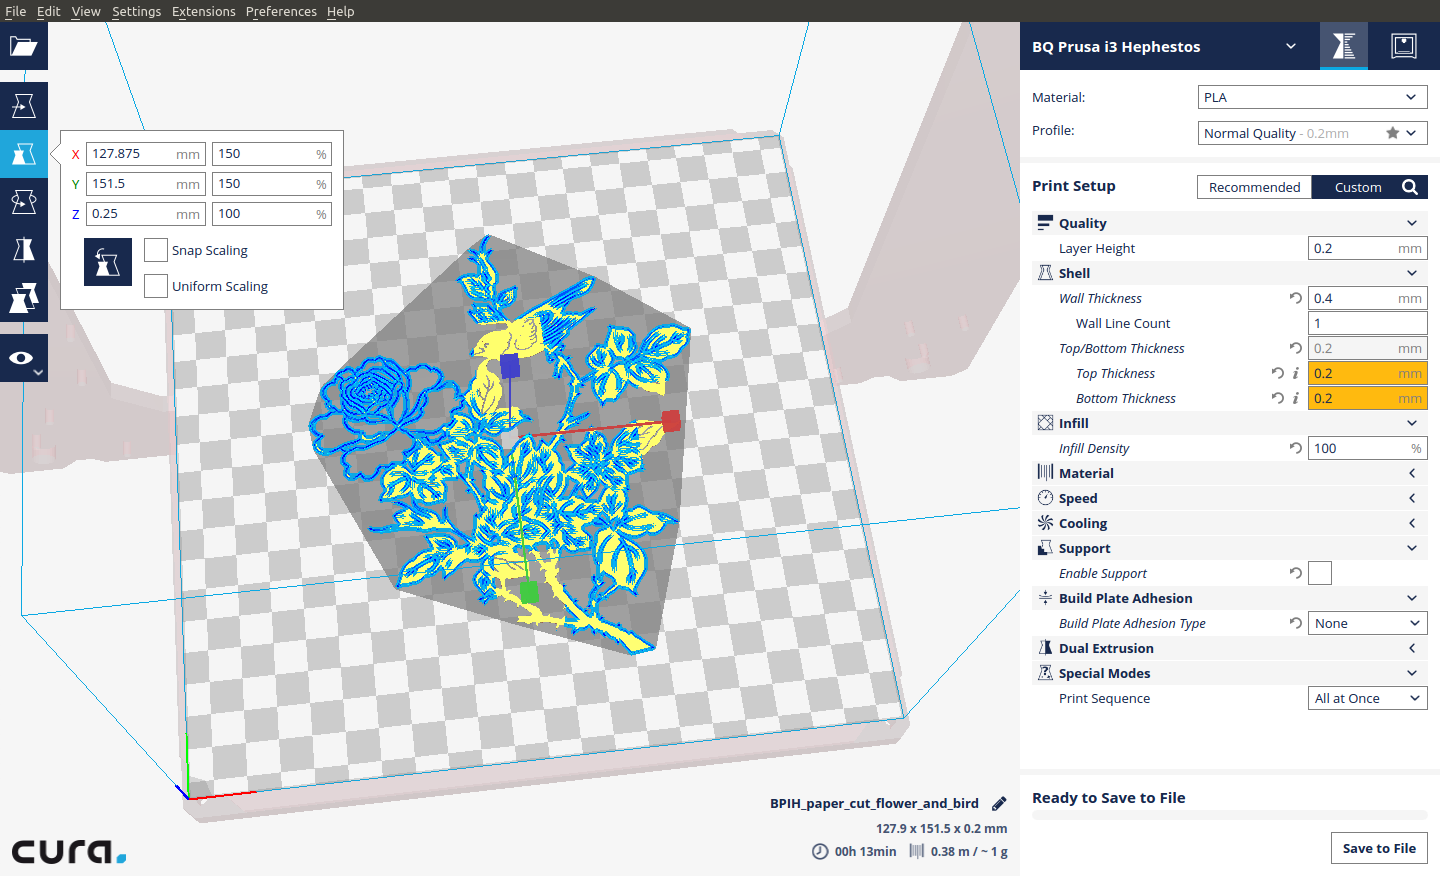This screenshot has height=876, width=1440.
Task: Open the Preferences menu
Action: click(x=281, y=11)
